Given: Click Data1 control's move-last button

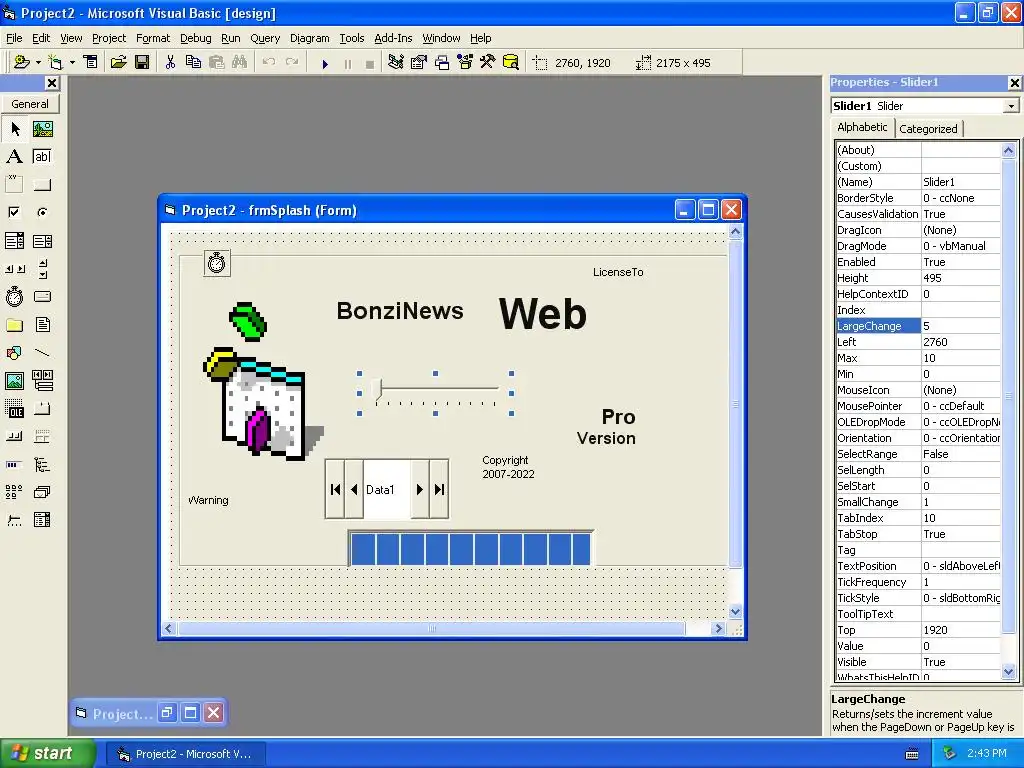Looking at the screenshot, I should coord(440,489).
